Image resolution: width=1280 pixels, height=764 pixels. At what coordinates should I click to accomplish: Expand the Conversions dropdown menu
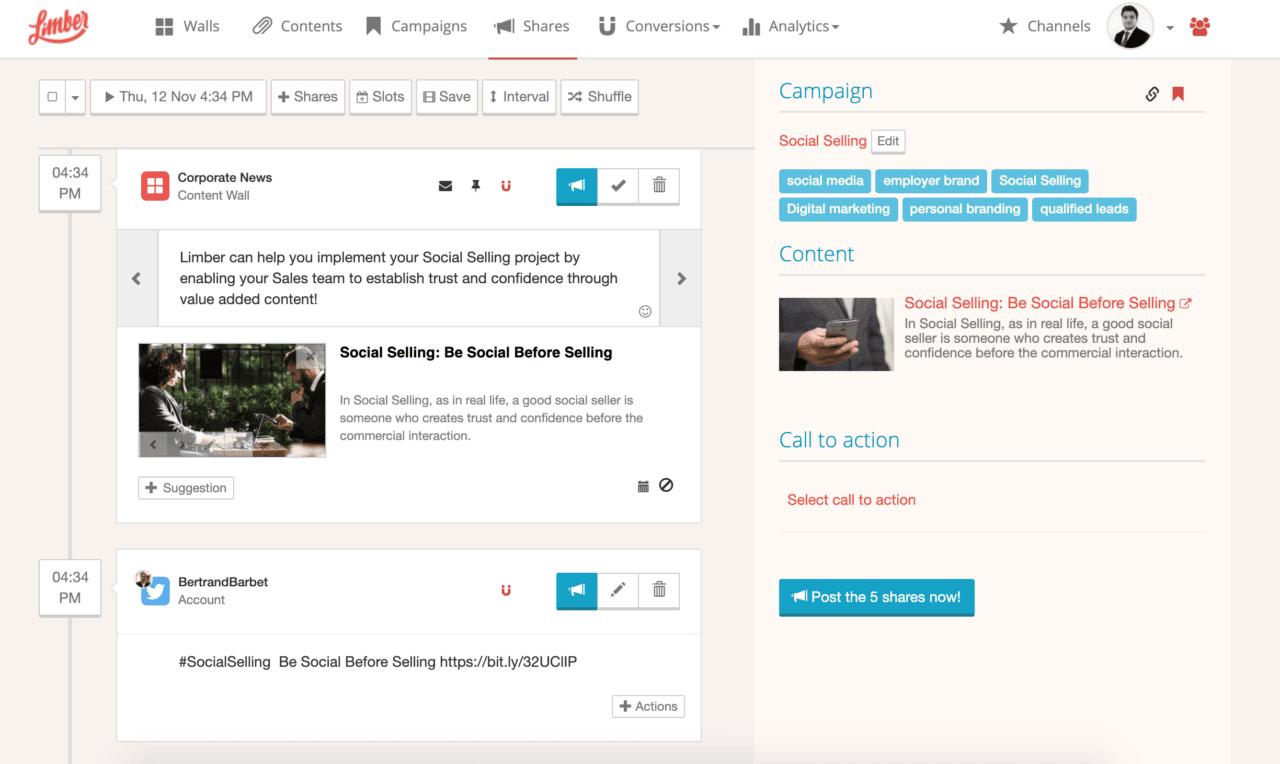tap(659, 26)
